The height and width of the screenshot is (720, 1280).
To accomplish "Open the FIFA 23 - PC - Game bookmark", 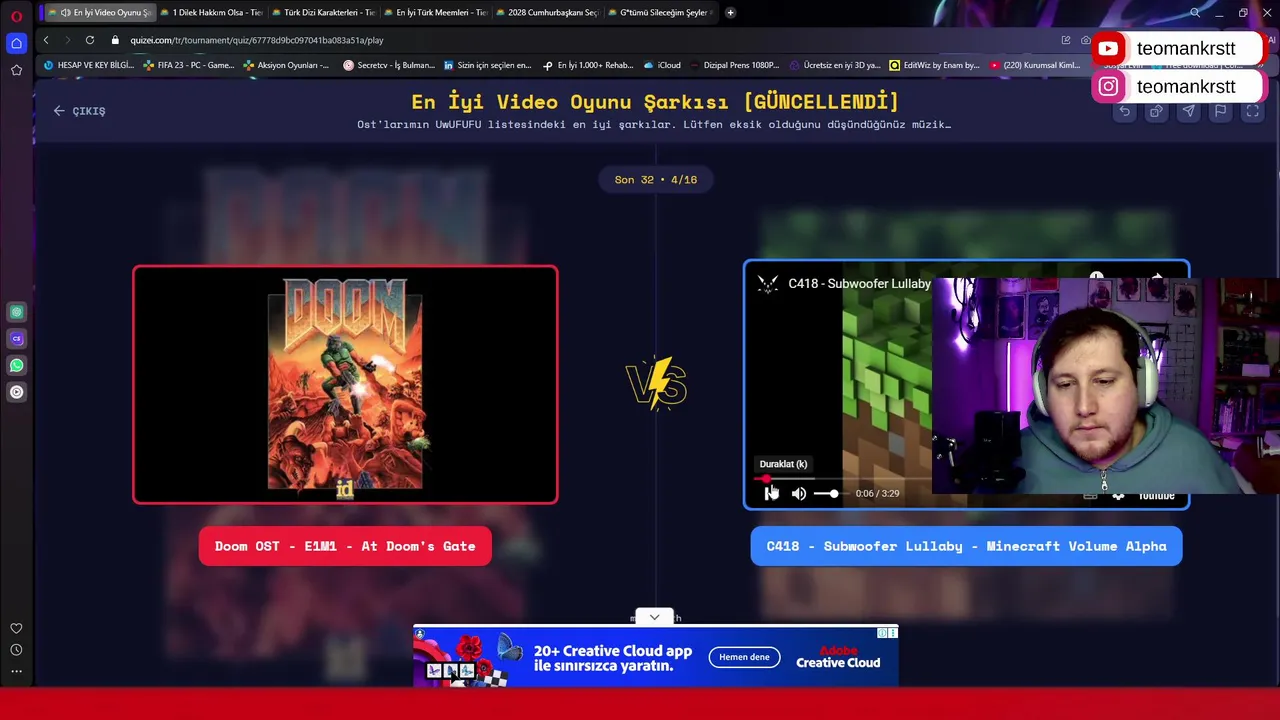I will point(189,65).
